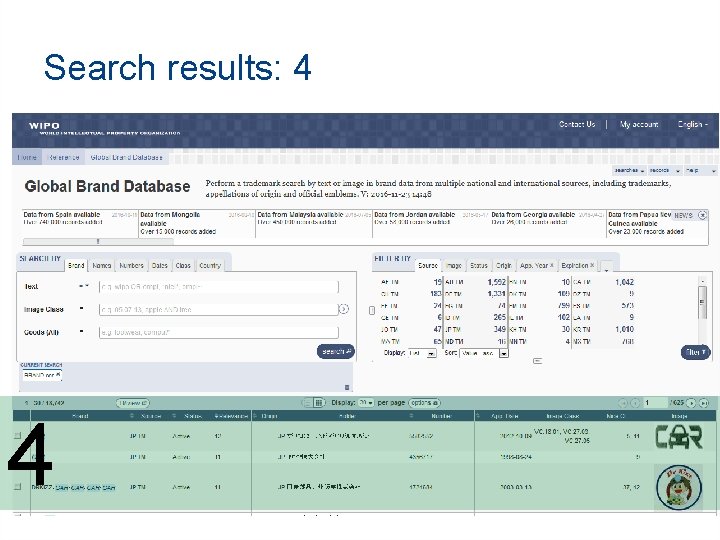Open the round cartoon logo thumbnail
Viewport: 720px width, 540px height.
679,487
